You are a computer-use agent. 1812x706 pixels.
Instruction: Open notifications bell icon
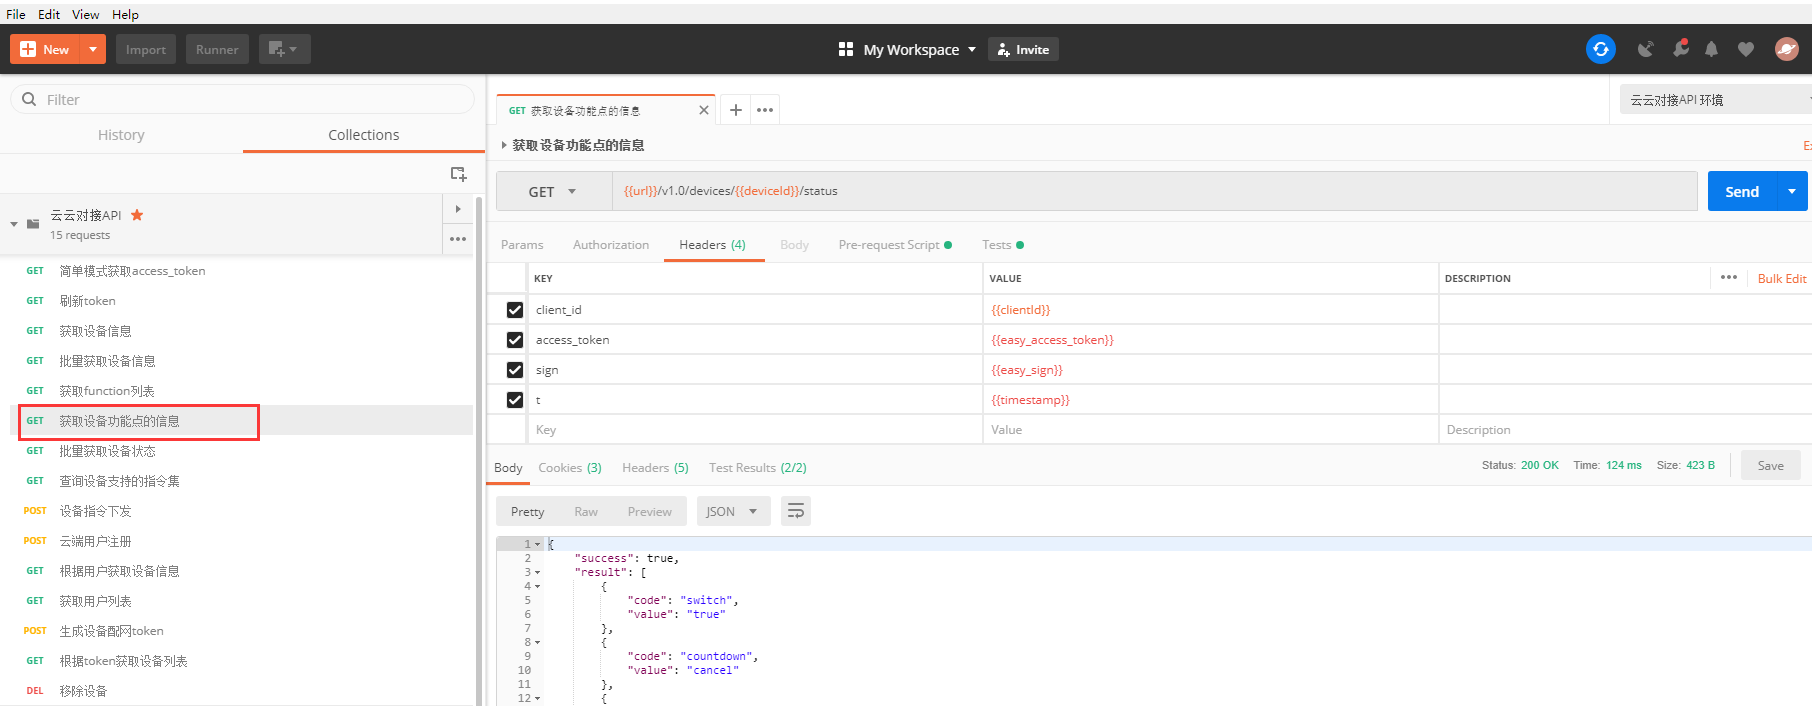[x=1711, y=49]
